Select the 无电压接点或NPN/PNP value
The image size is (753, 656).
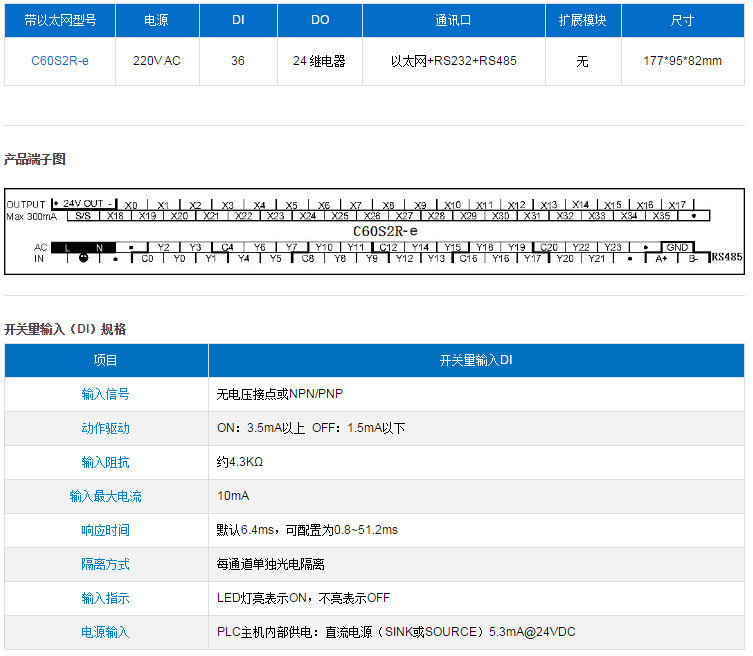coord(279,394)
